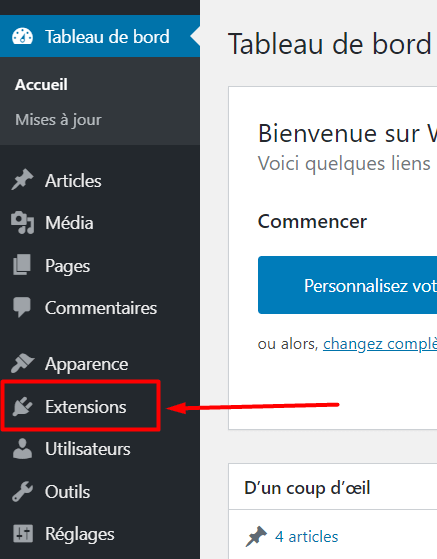Open Mises à jour submenu item
The width and height of the screenshot is (437, 559).
58,120
